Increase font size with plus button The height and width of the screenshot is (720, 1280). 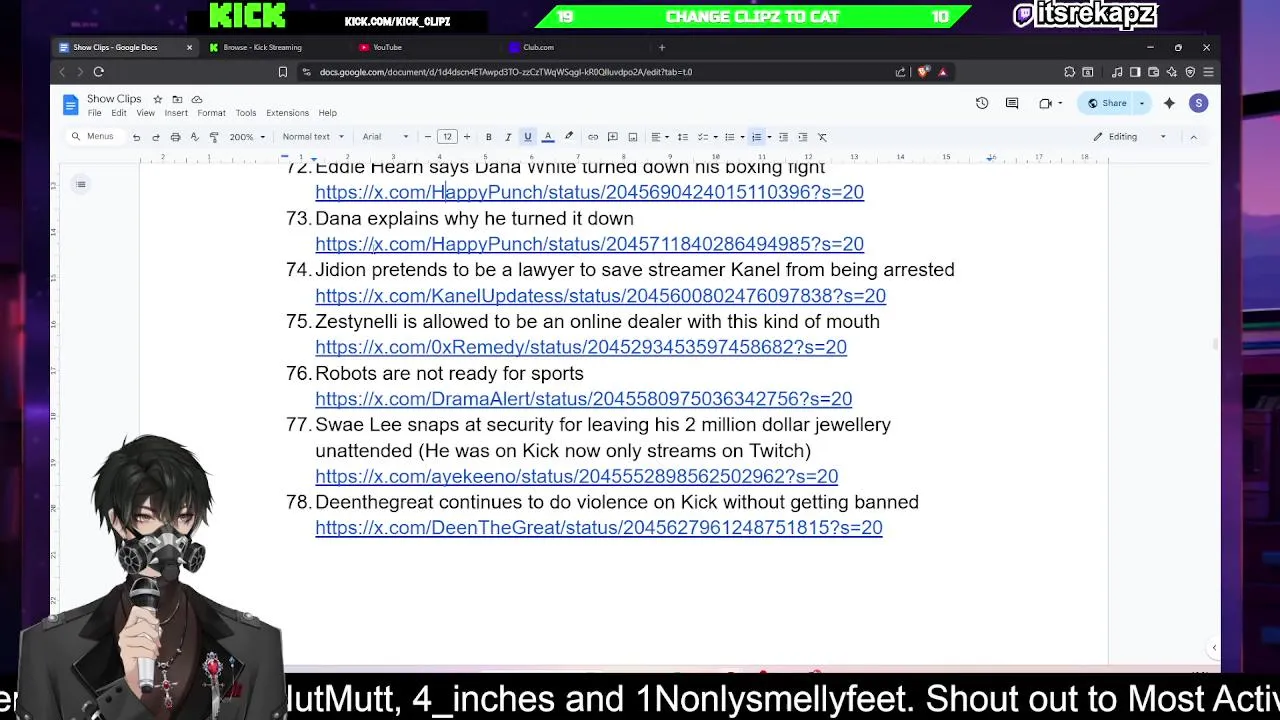pos(466,137)
